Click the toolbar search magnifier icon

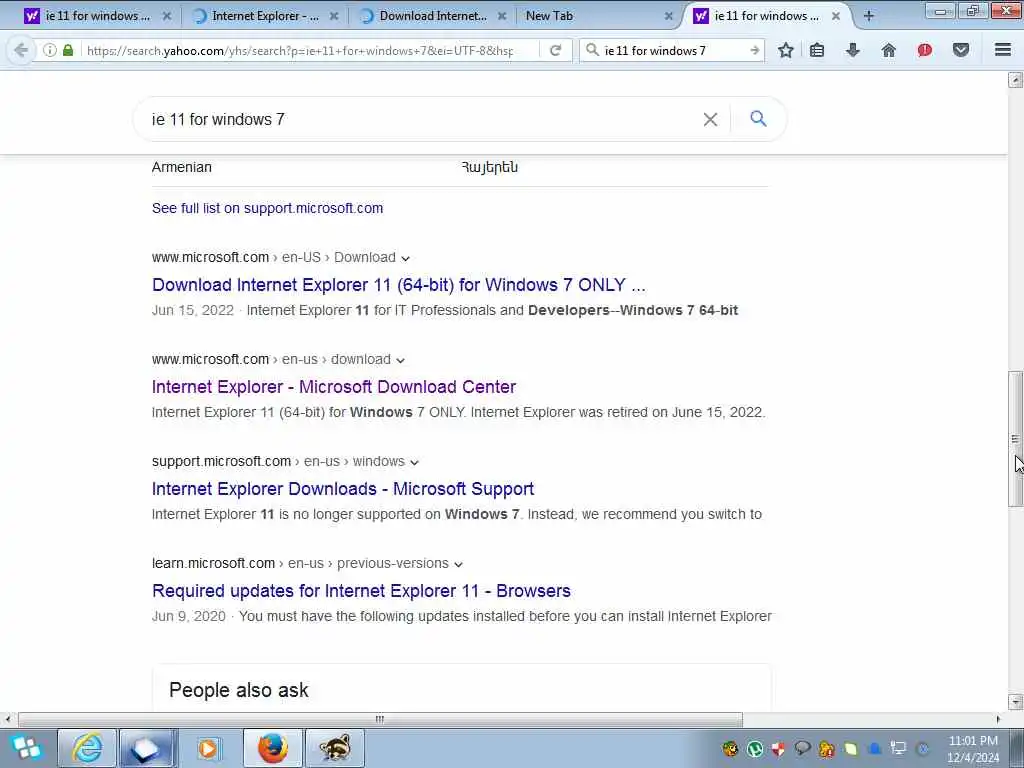(x=592, y=50)
